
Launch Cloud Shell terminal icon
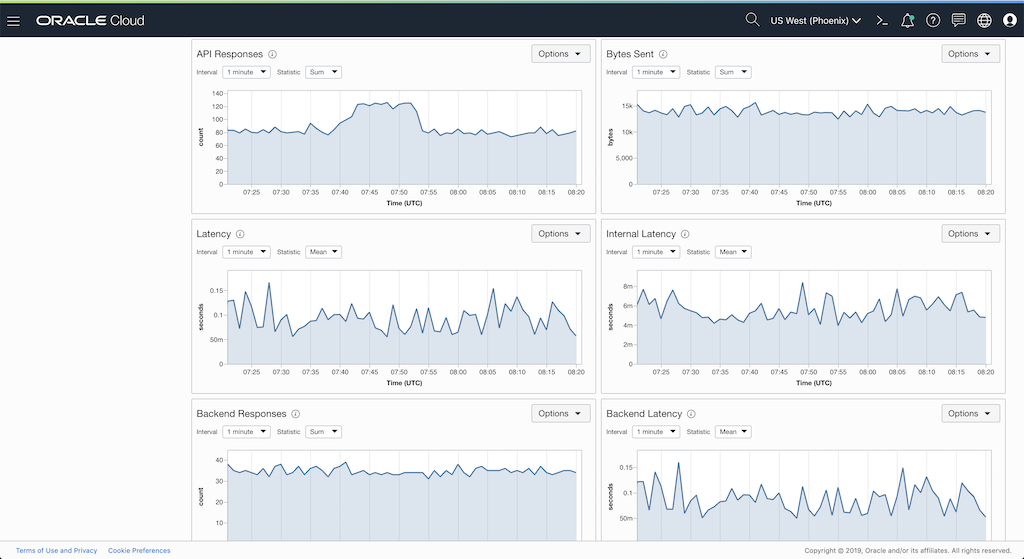click(882, 20)
